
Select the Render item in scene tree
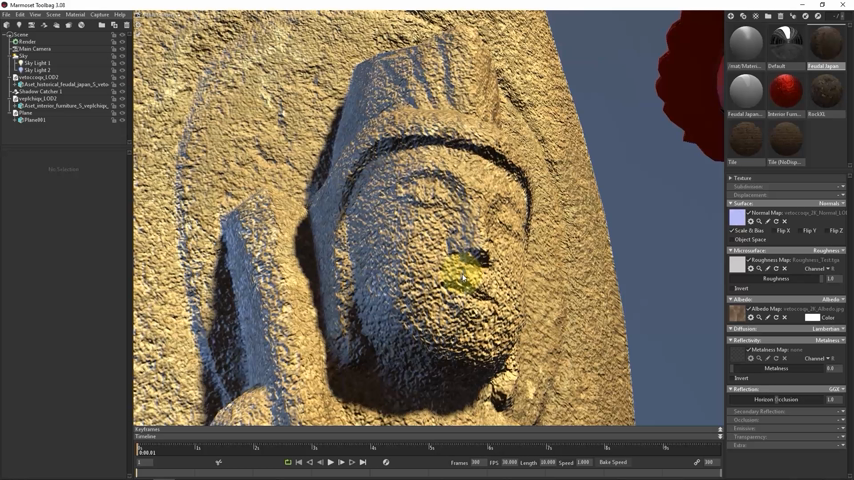tap(27, 42)
